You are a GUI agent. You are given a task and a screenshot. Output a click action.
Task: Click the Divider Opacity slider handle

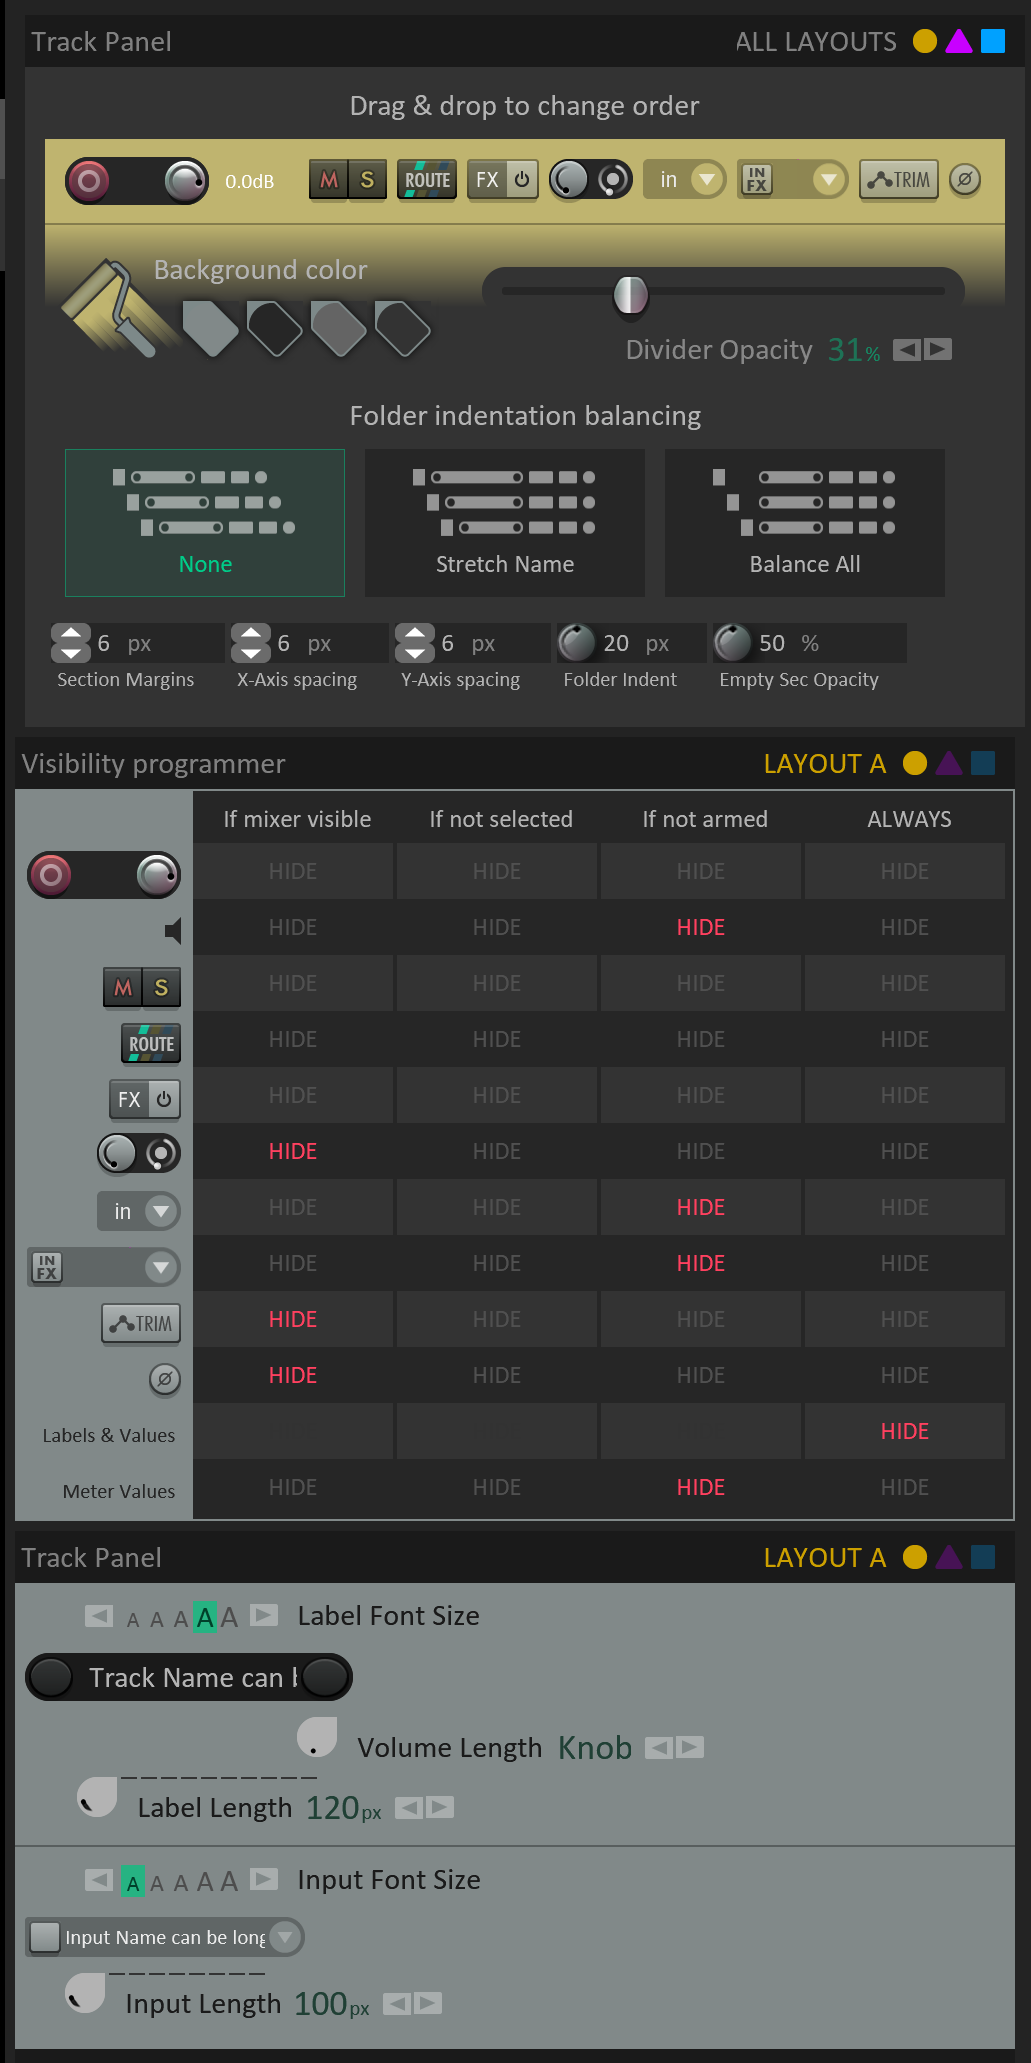(x=631, y=294)
